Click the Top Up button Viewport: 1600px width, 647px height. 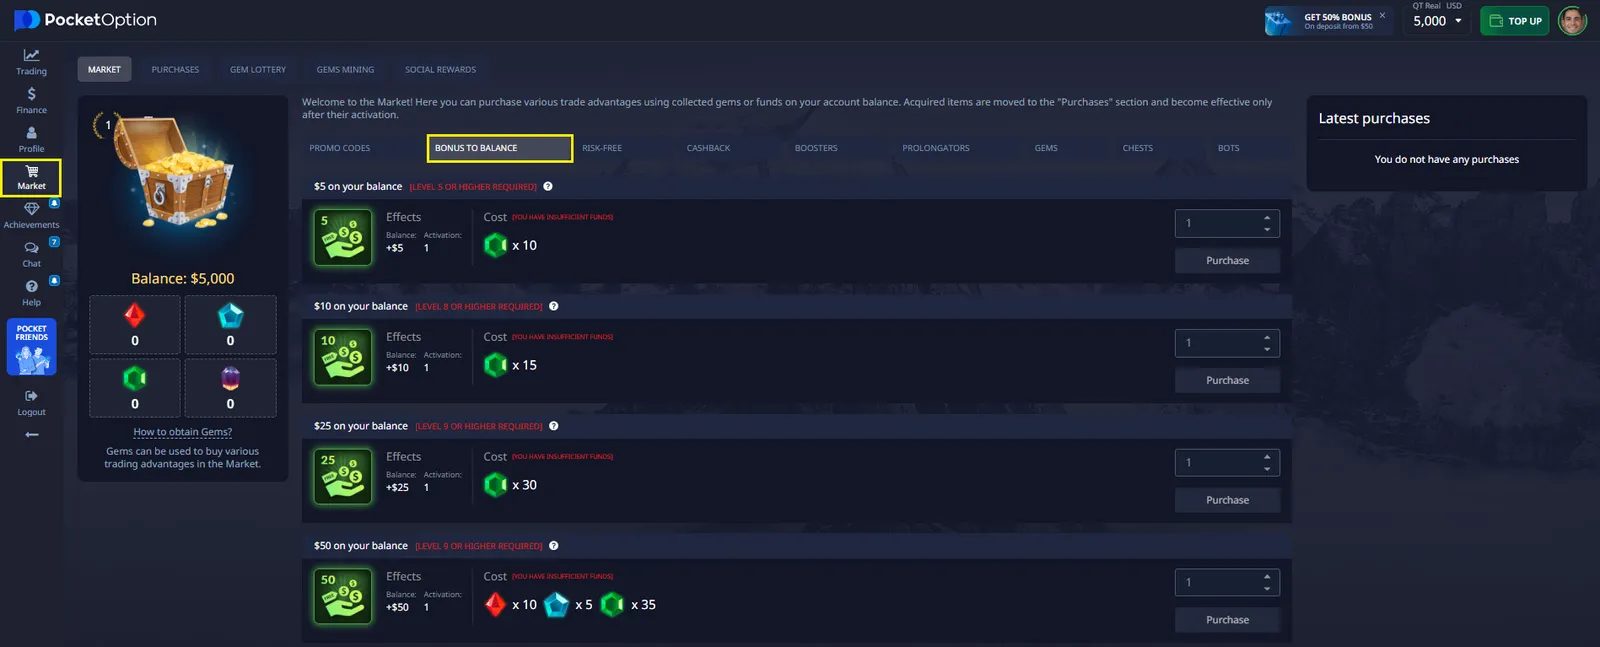(1514, 21)
